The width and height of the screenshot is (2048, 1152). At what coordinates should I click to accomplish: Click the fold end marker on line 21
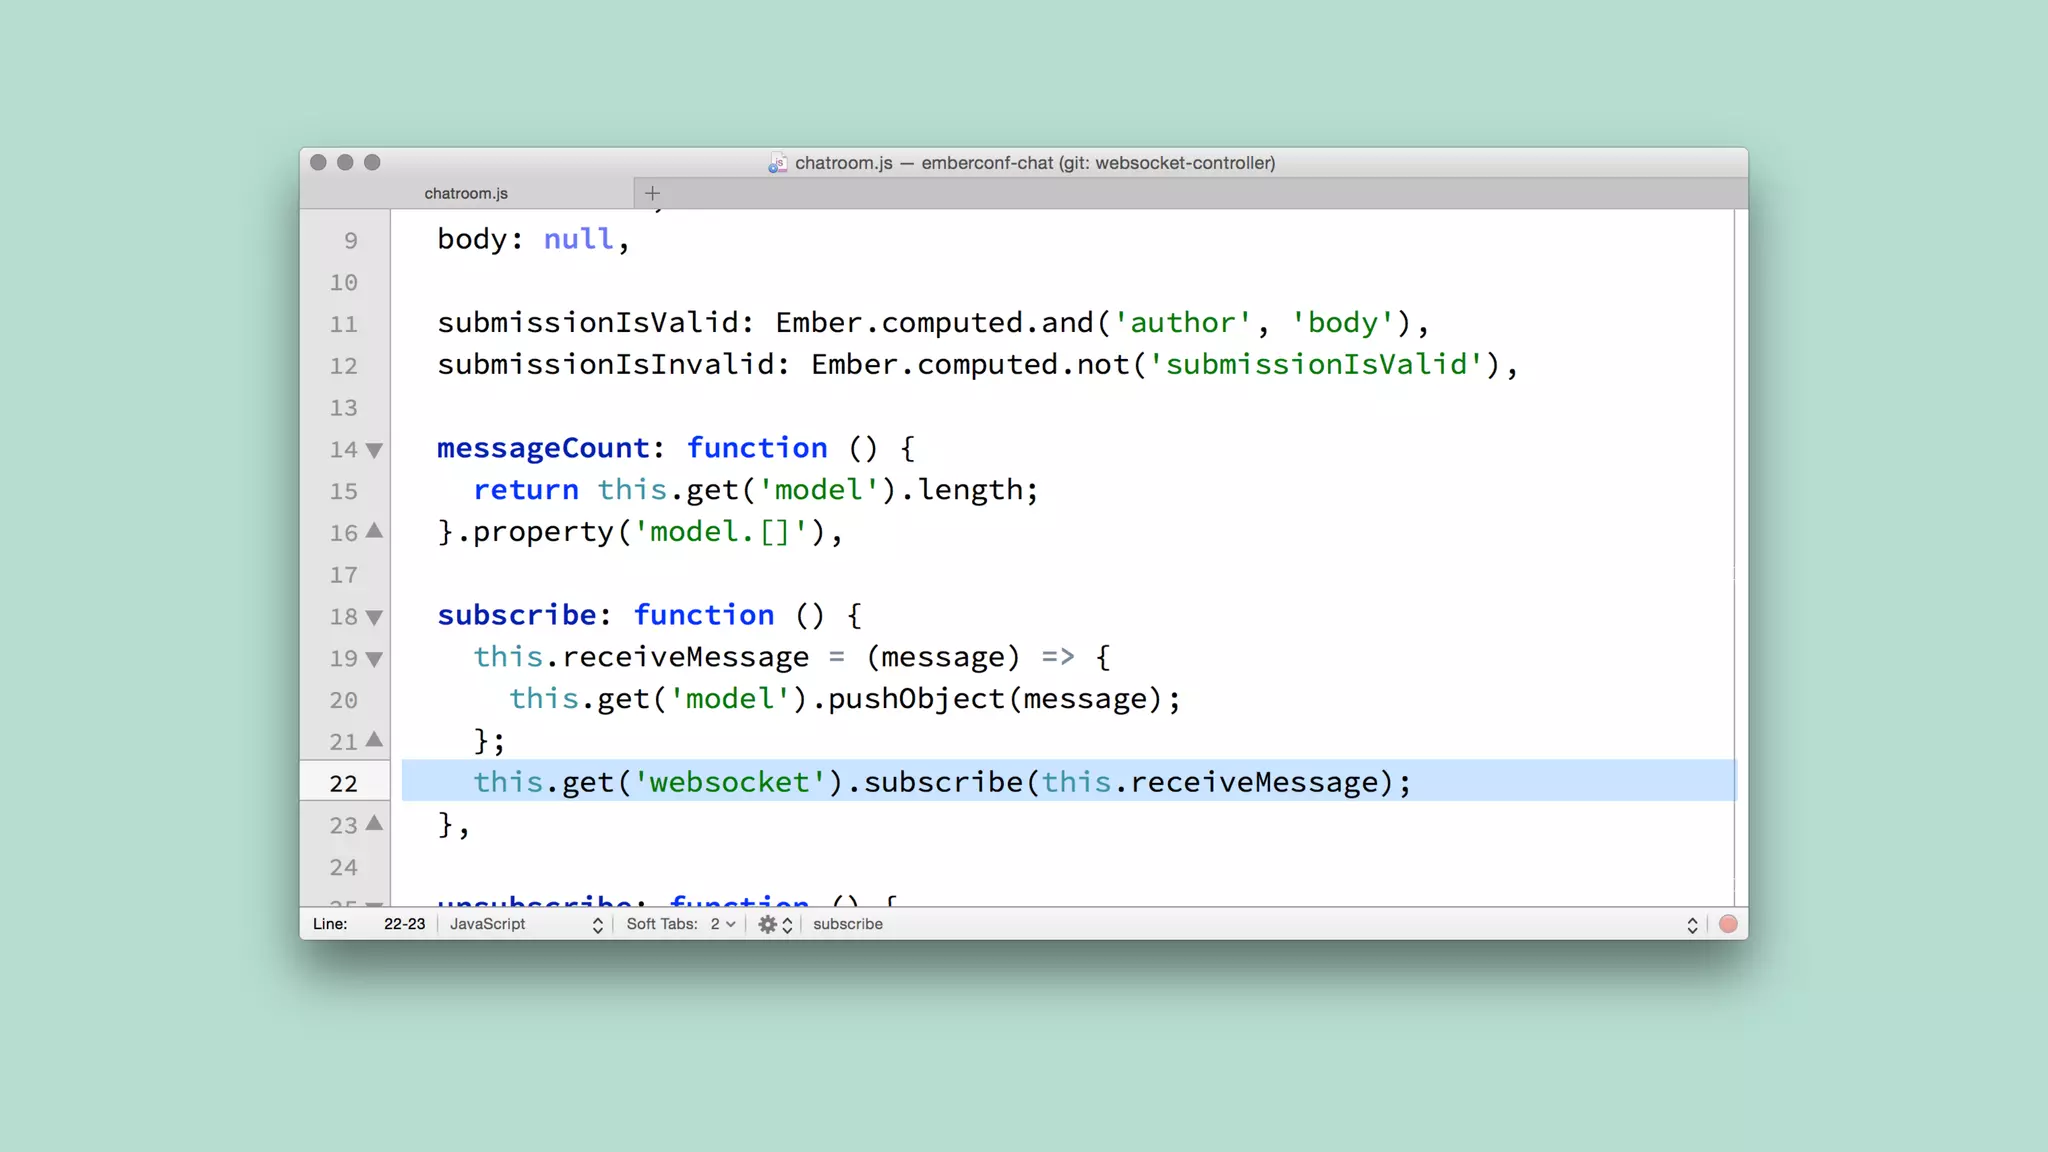[374, 740]
